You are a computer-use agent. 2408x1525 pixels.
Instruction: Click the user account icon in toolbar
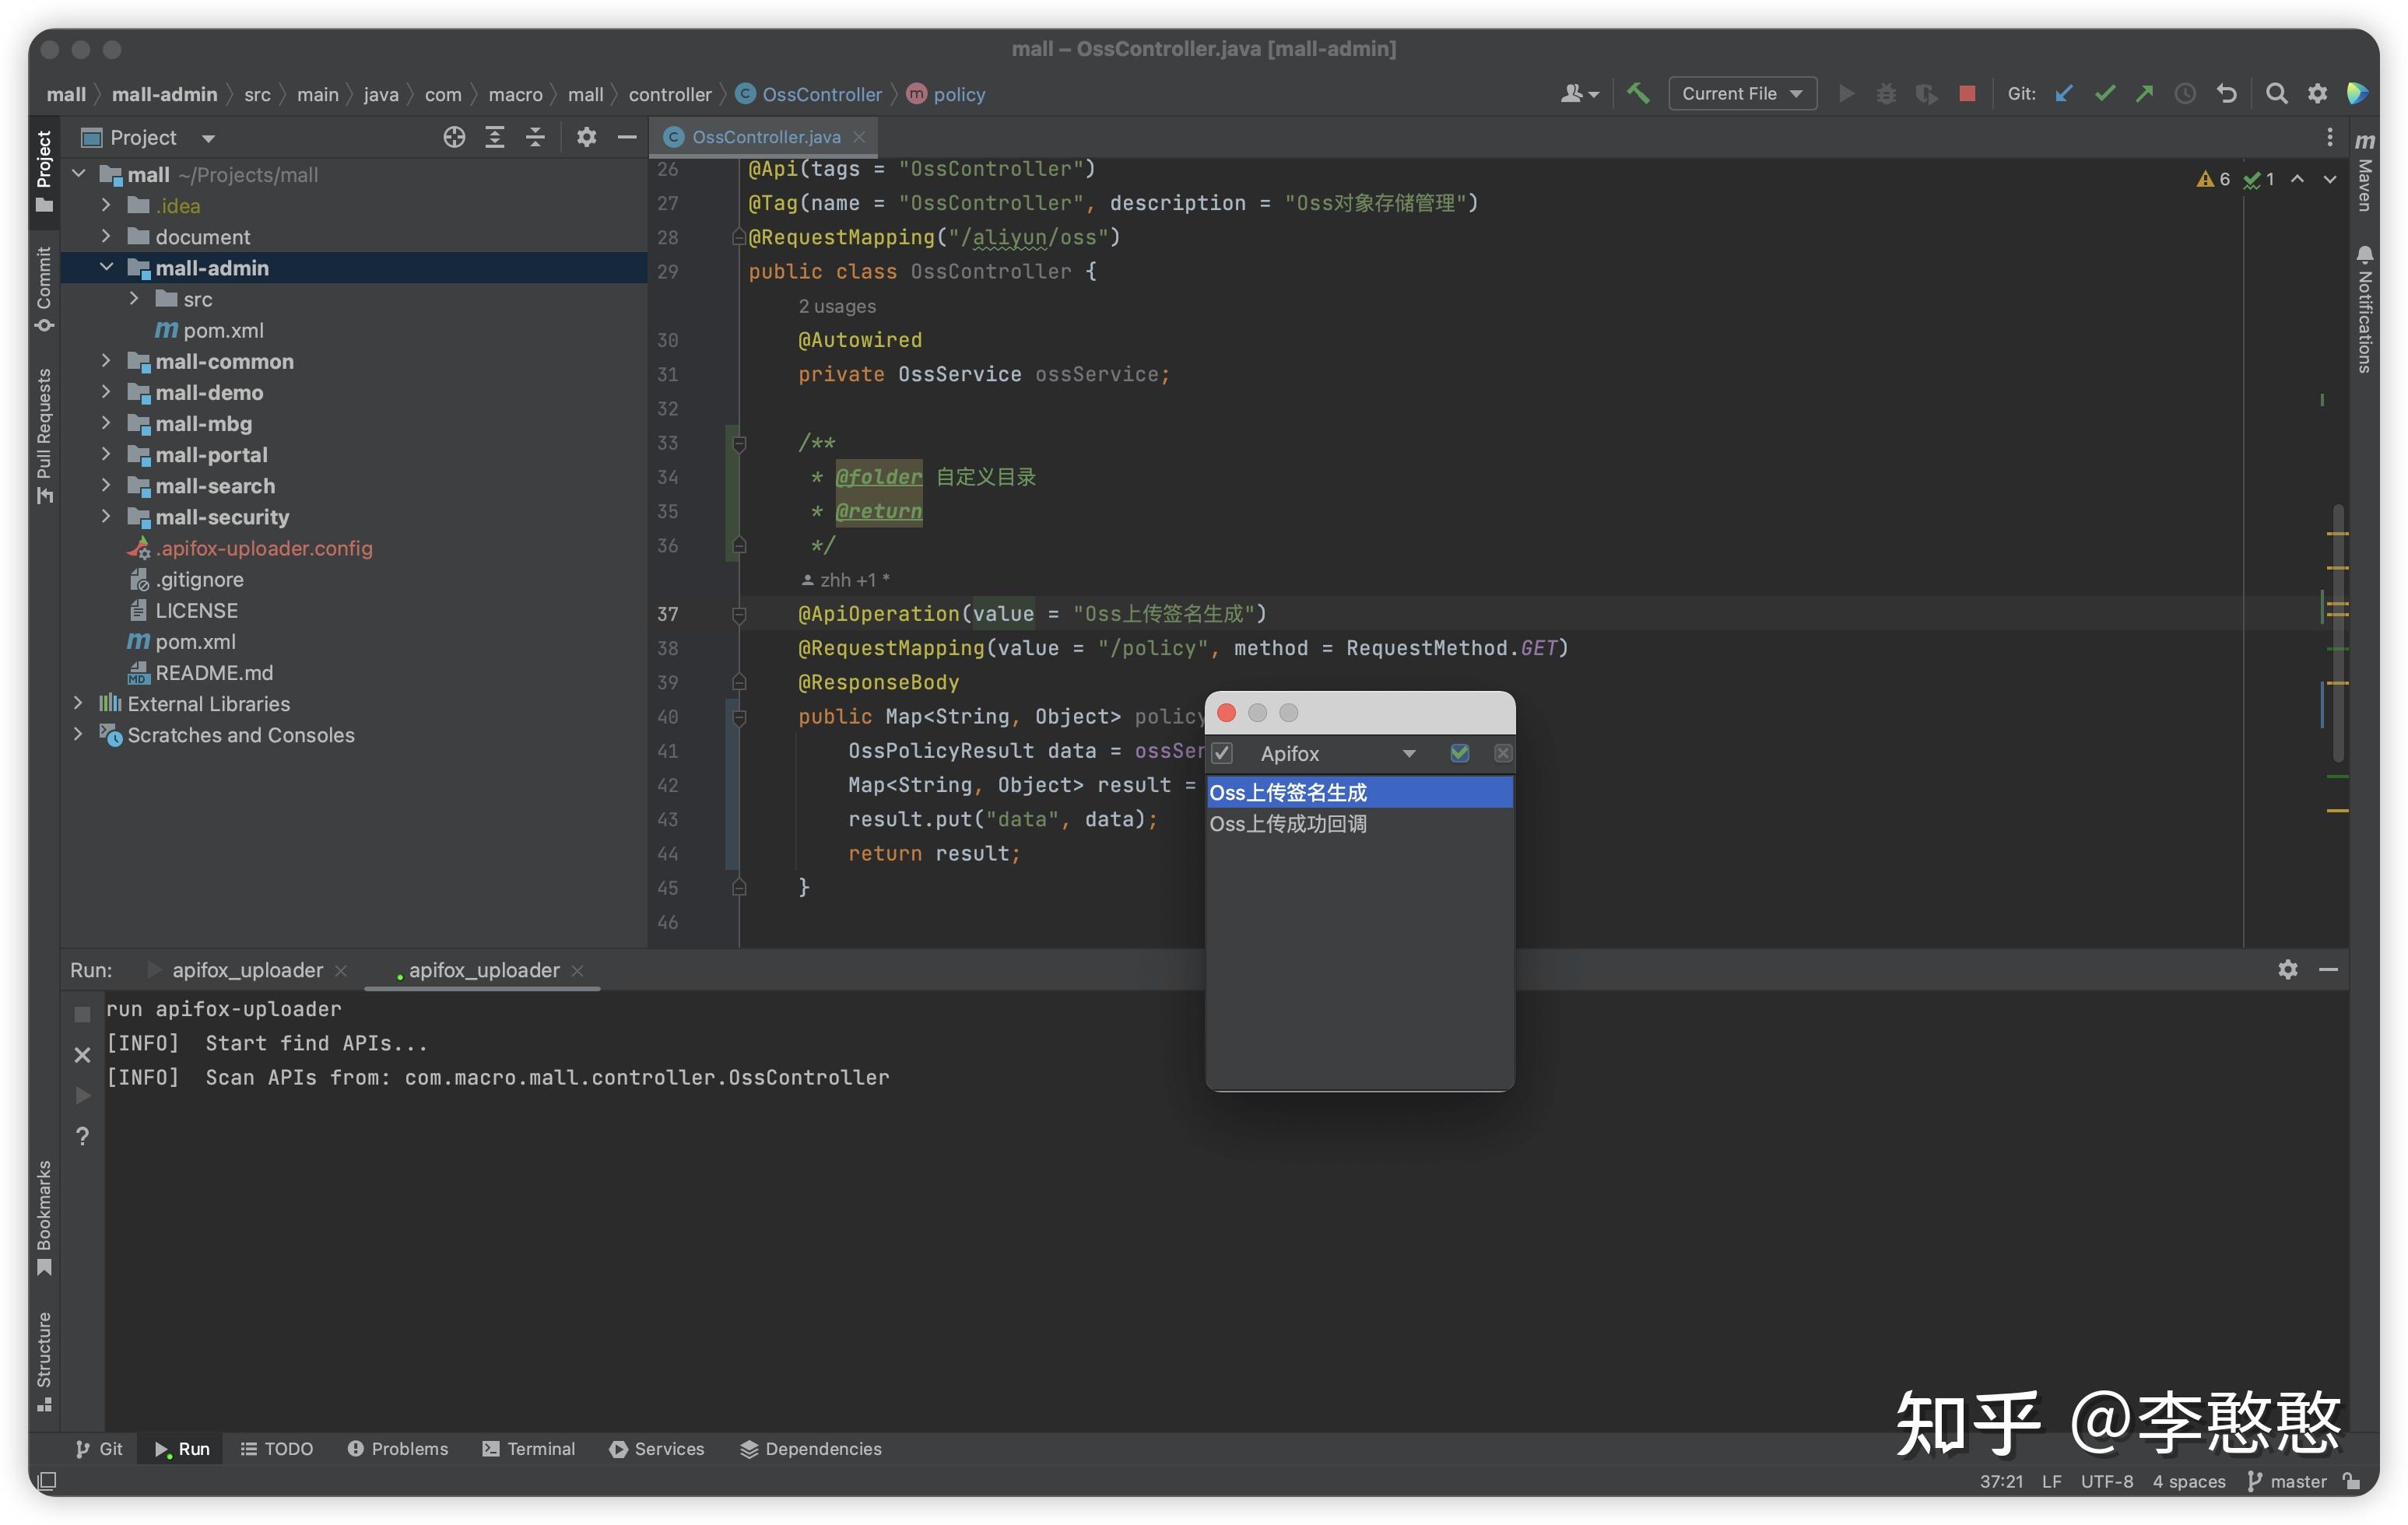tap(1579, 93)
